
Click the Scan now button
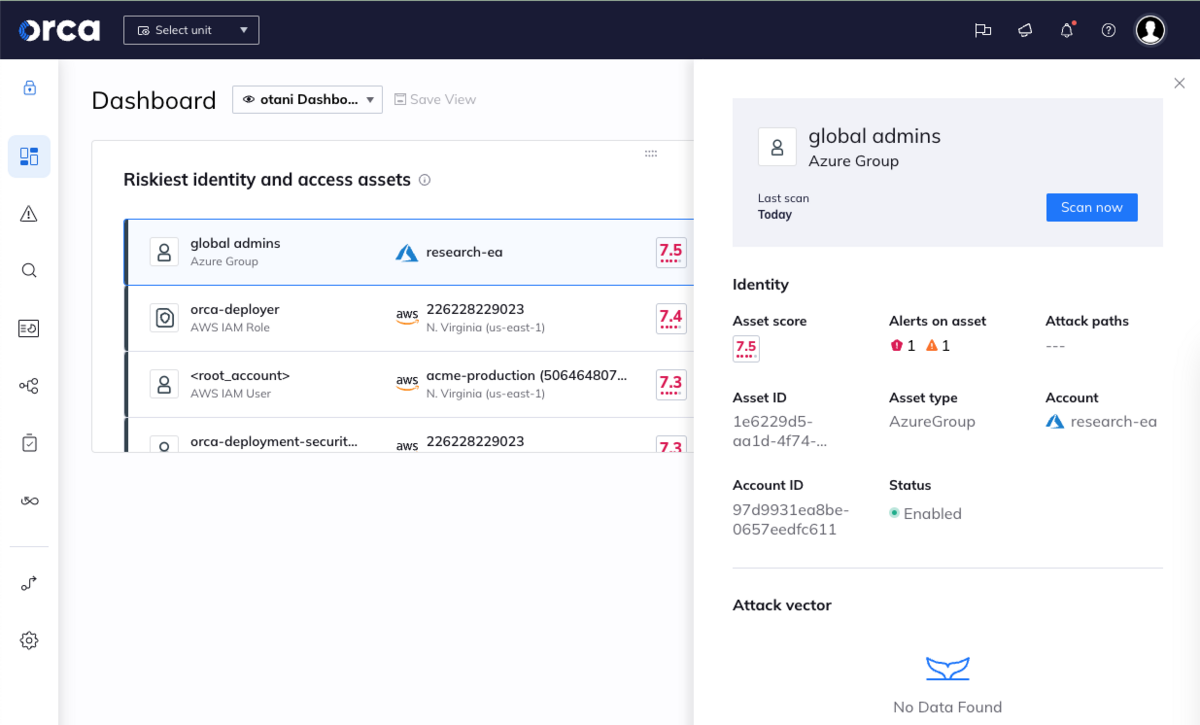click(1092, 207)
